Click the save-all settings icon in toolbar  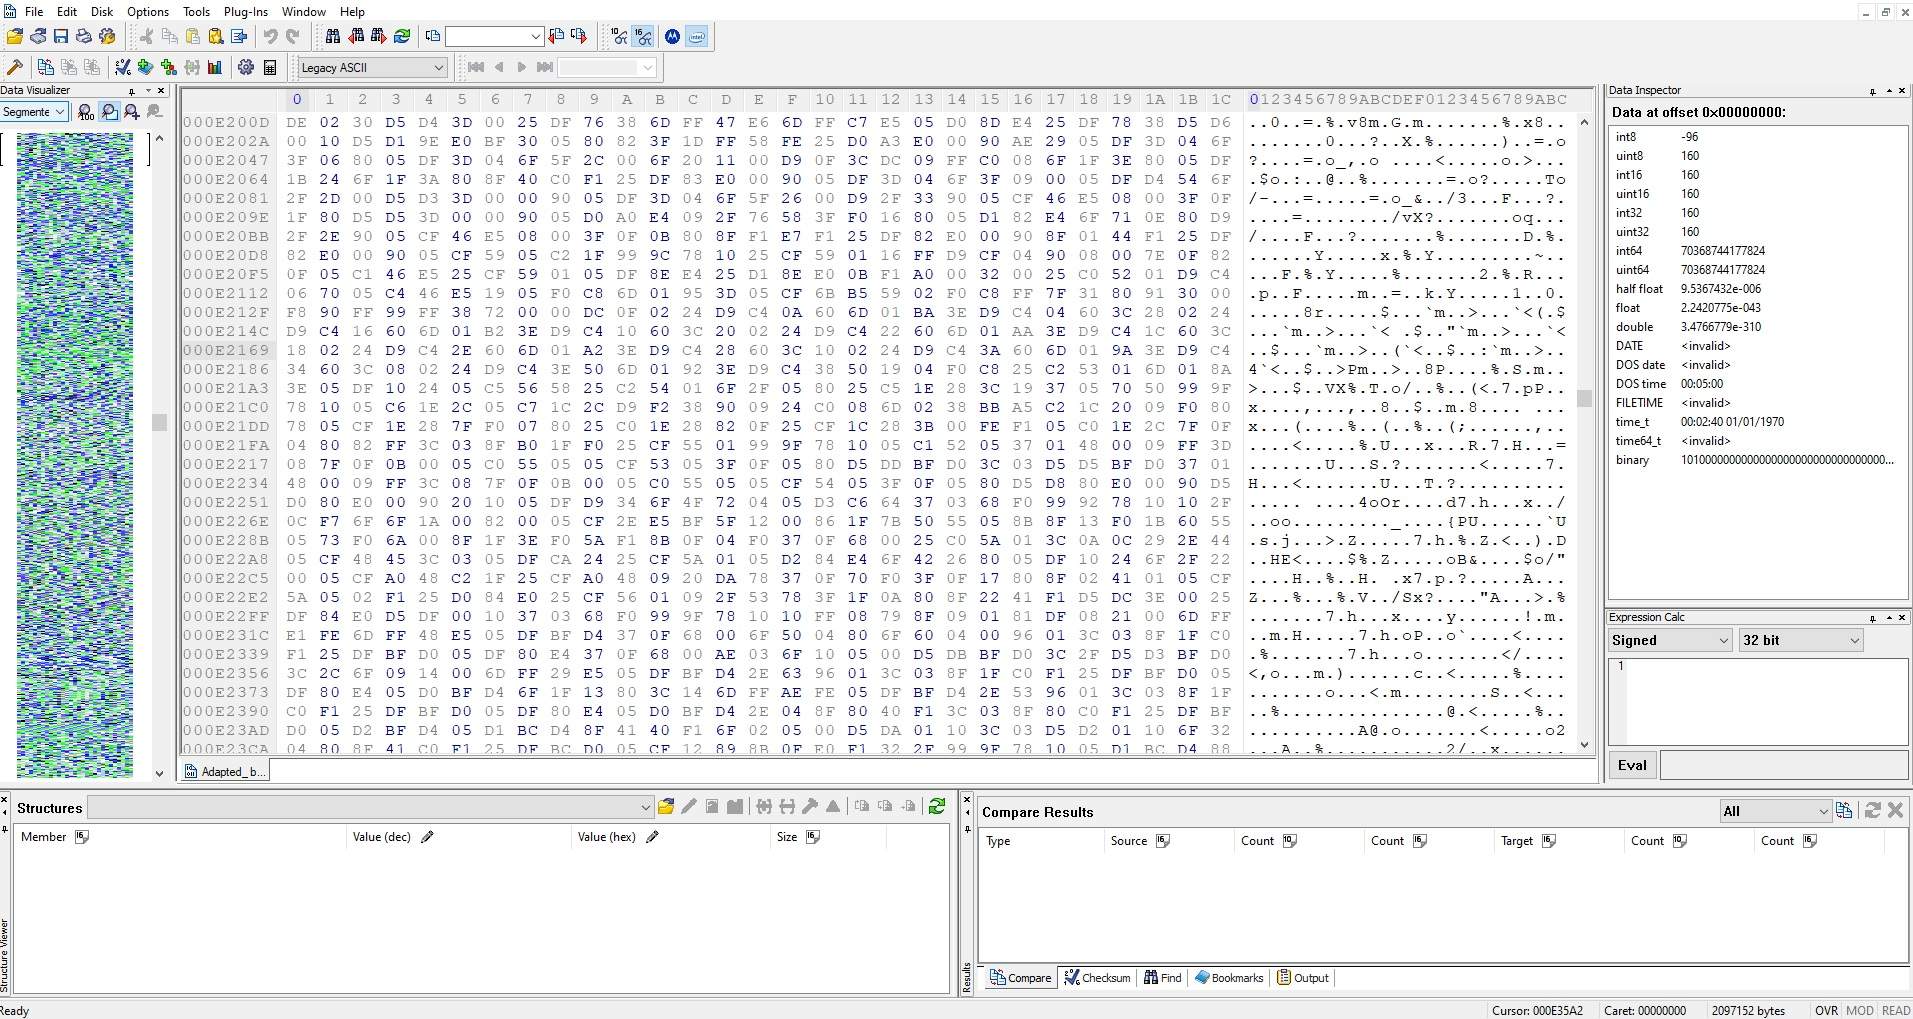(x=107, y=37)
